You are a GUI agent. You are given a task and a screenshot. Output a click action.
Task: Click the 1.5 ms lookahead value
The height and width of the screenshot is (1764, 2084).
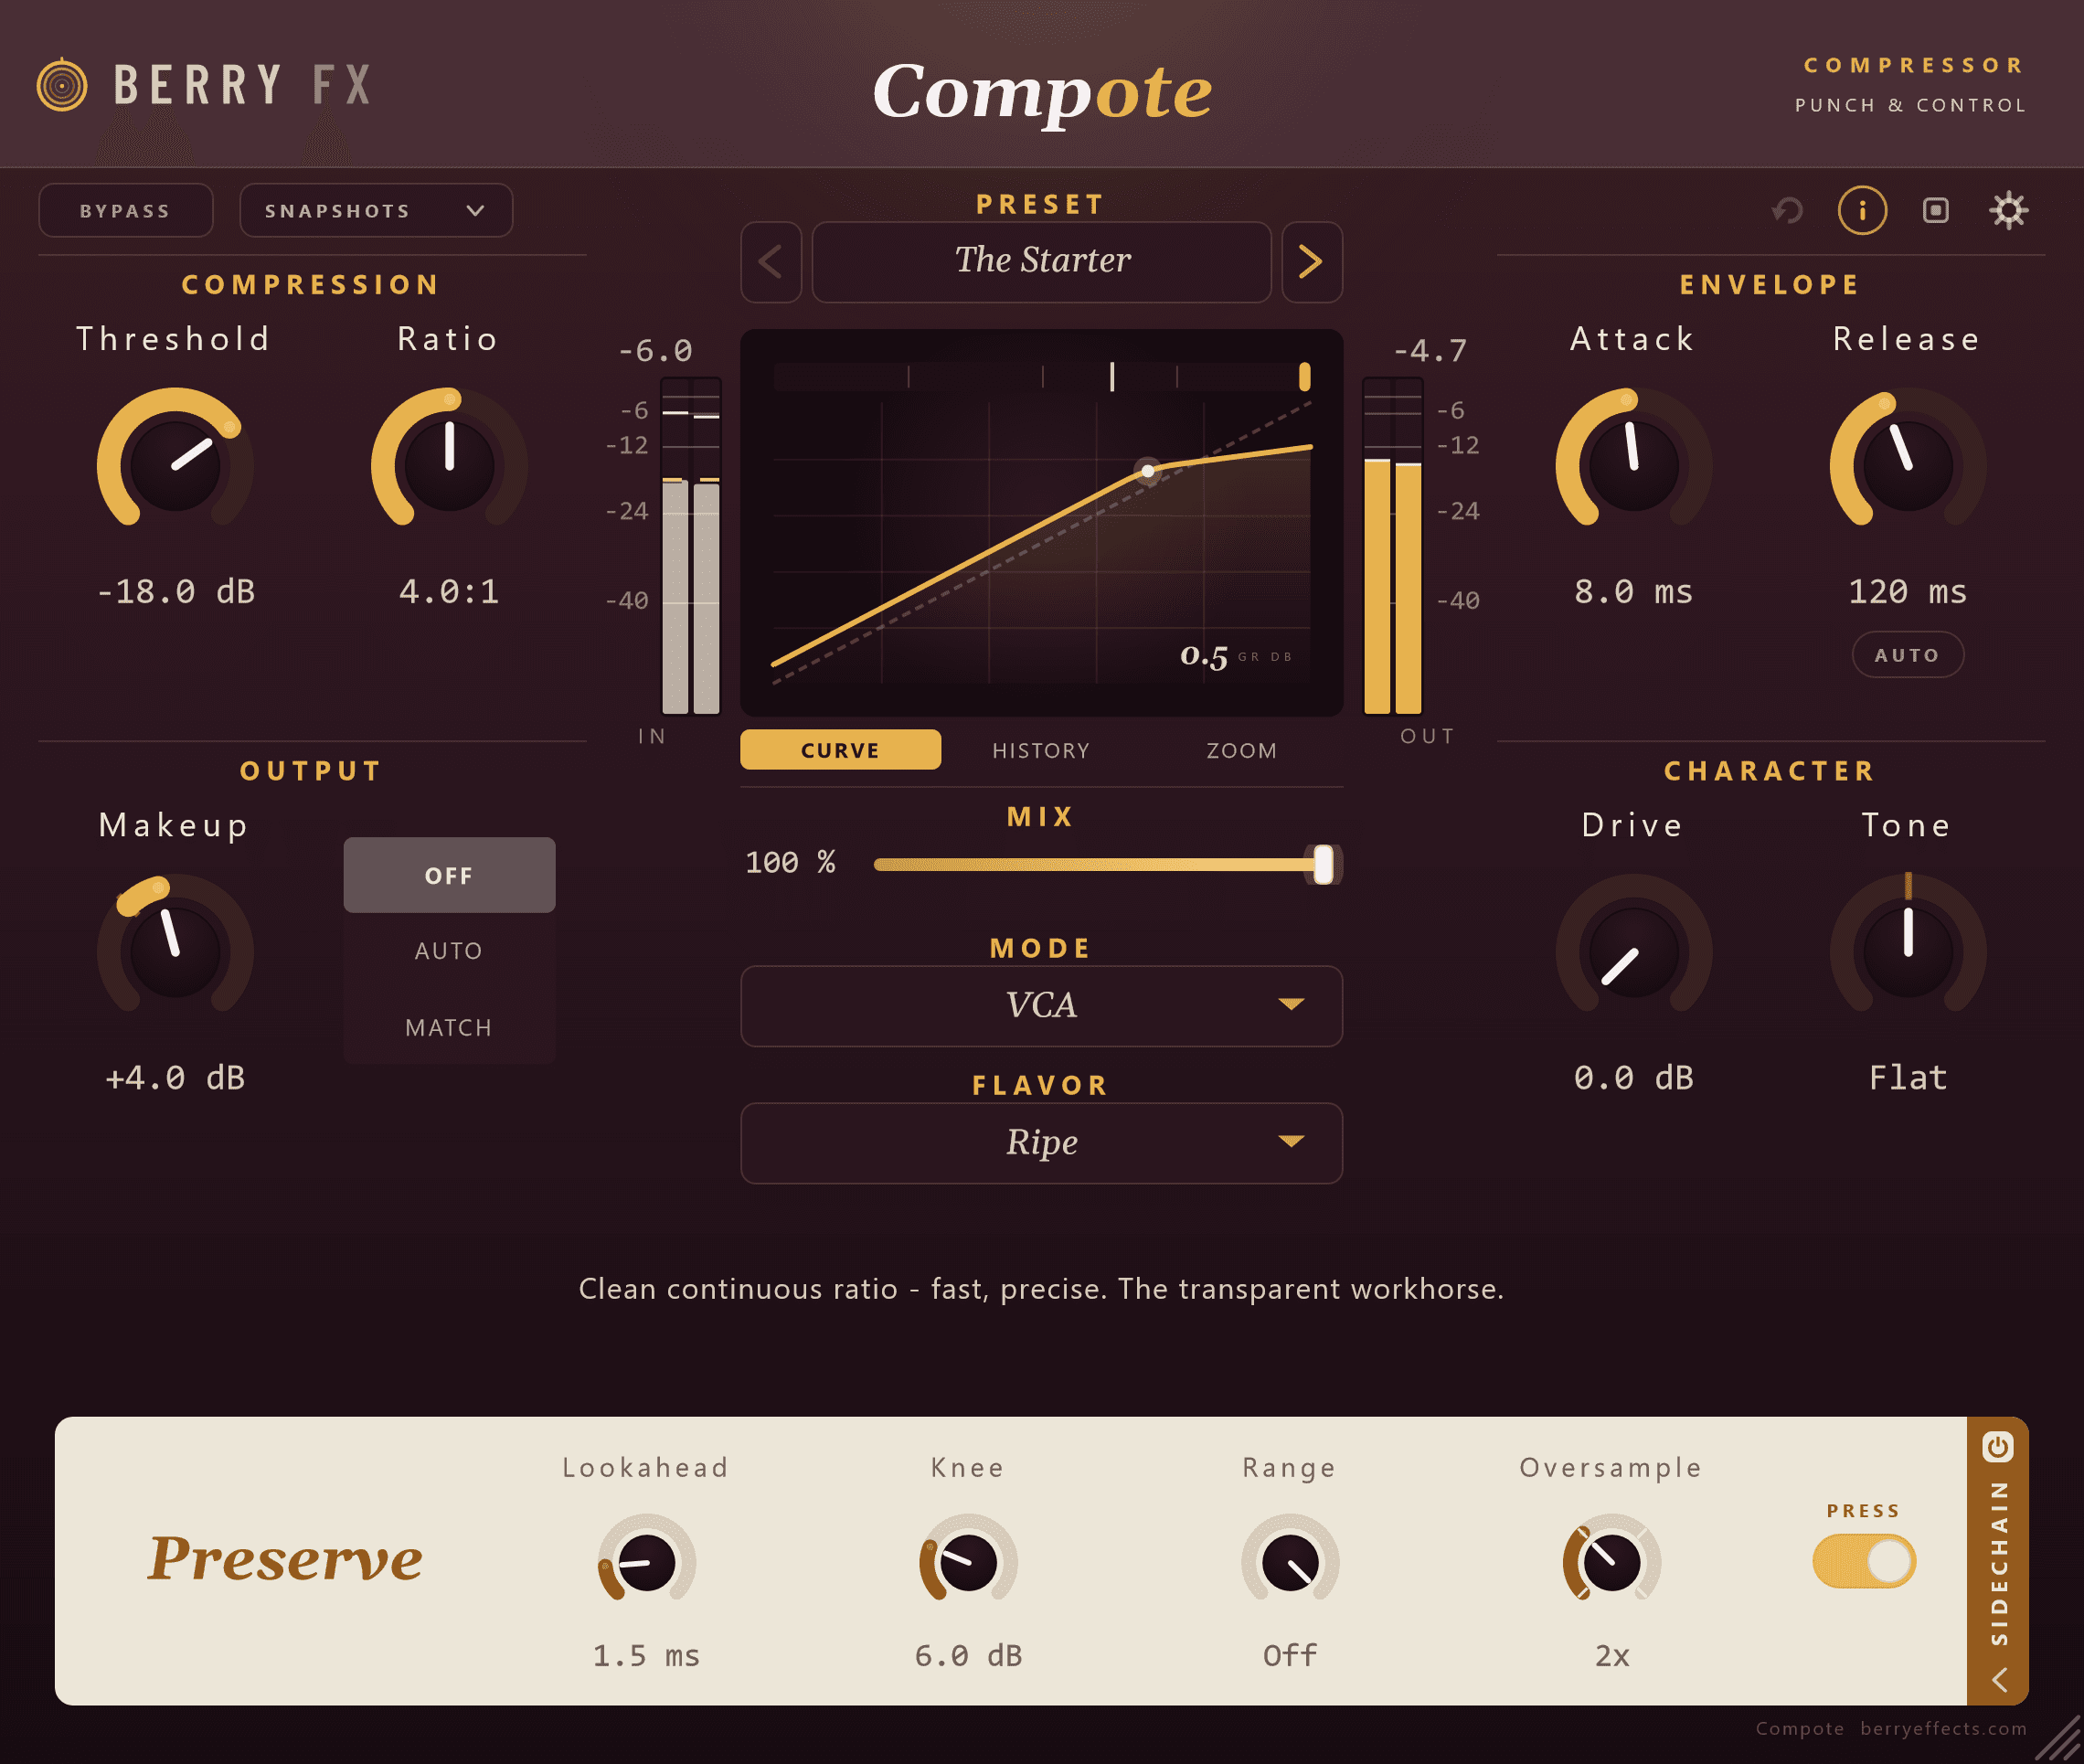(646, 1655)
